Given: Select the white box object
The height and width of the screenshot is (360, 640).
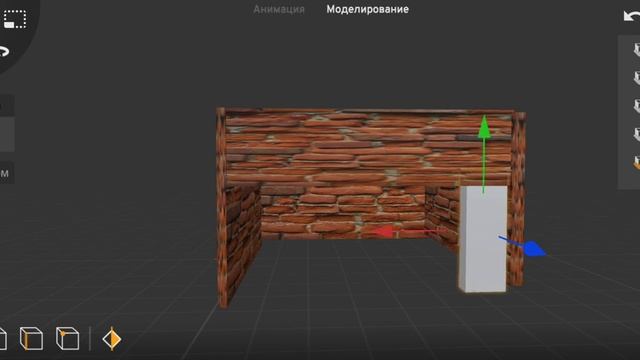Looking at the screenshot, I should [x=483, y=239].
